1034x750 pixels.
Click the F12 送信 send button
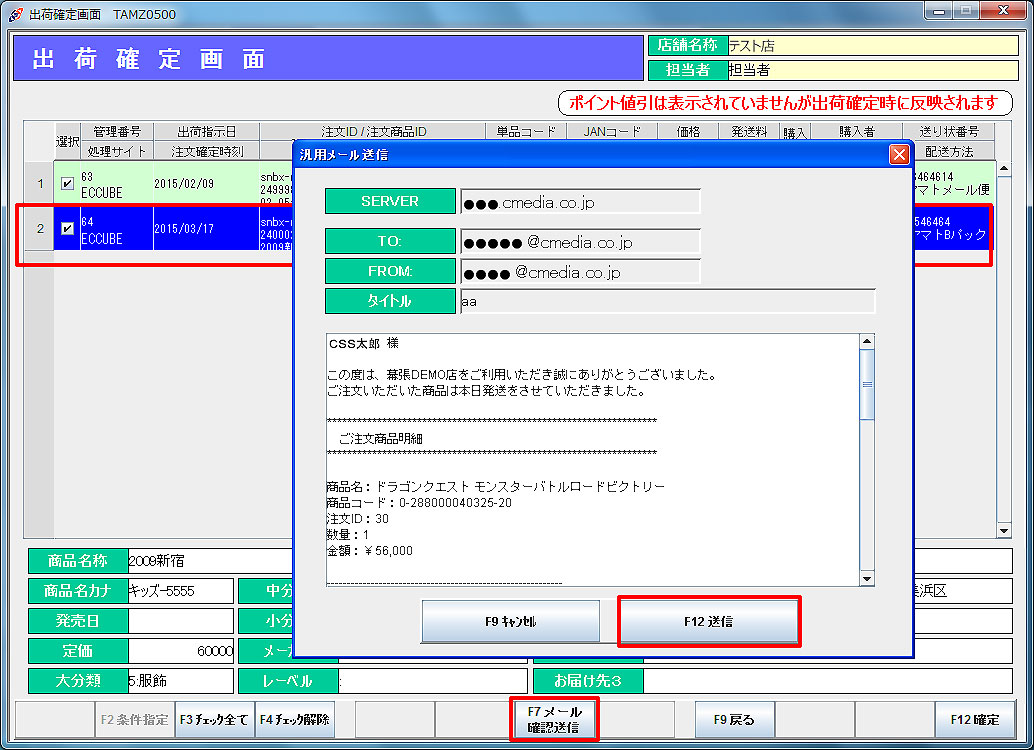tap(709, 621)
